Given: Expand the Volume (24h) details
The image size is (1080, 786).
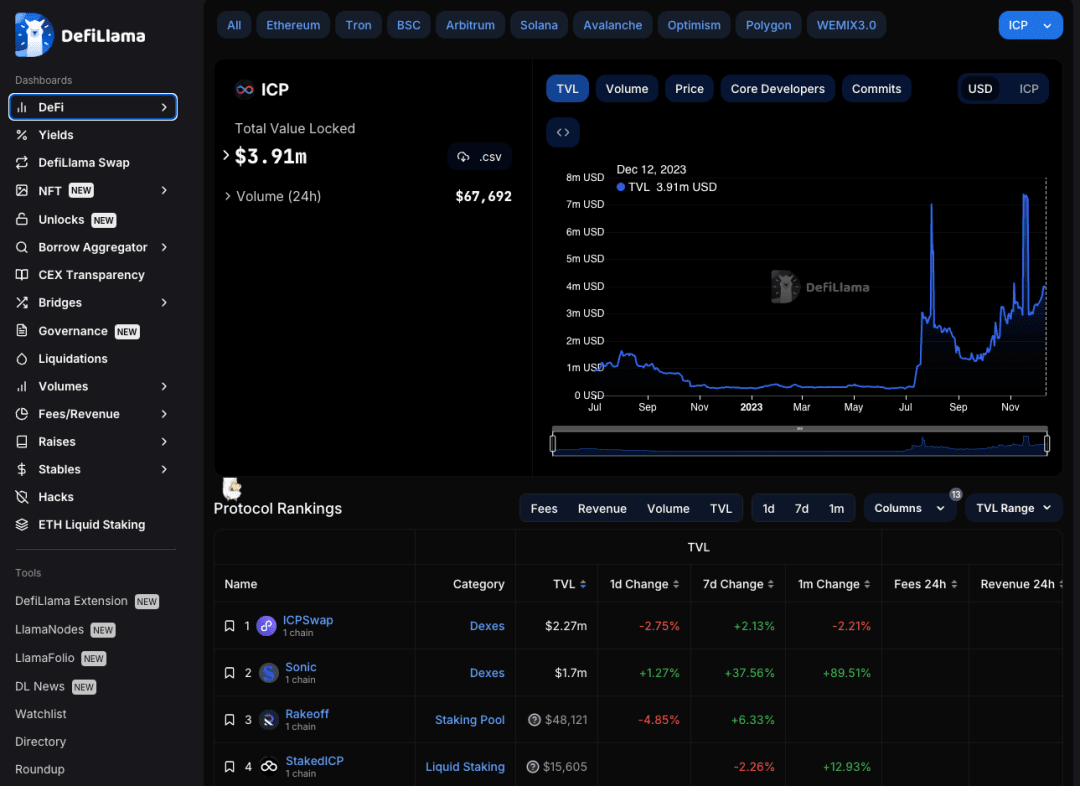Looking at the screenshot, I should pos(227,196).
